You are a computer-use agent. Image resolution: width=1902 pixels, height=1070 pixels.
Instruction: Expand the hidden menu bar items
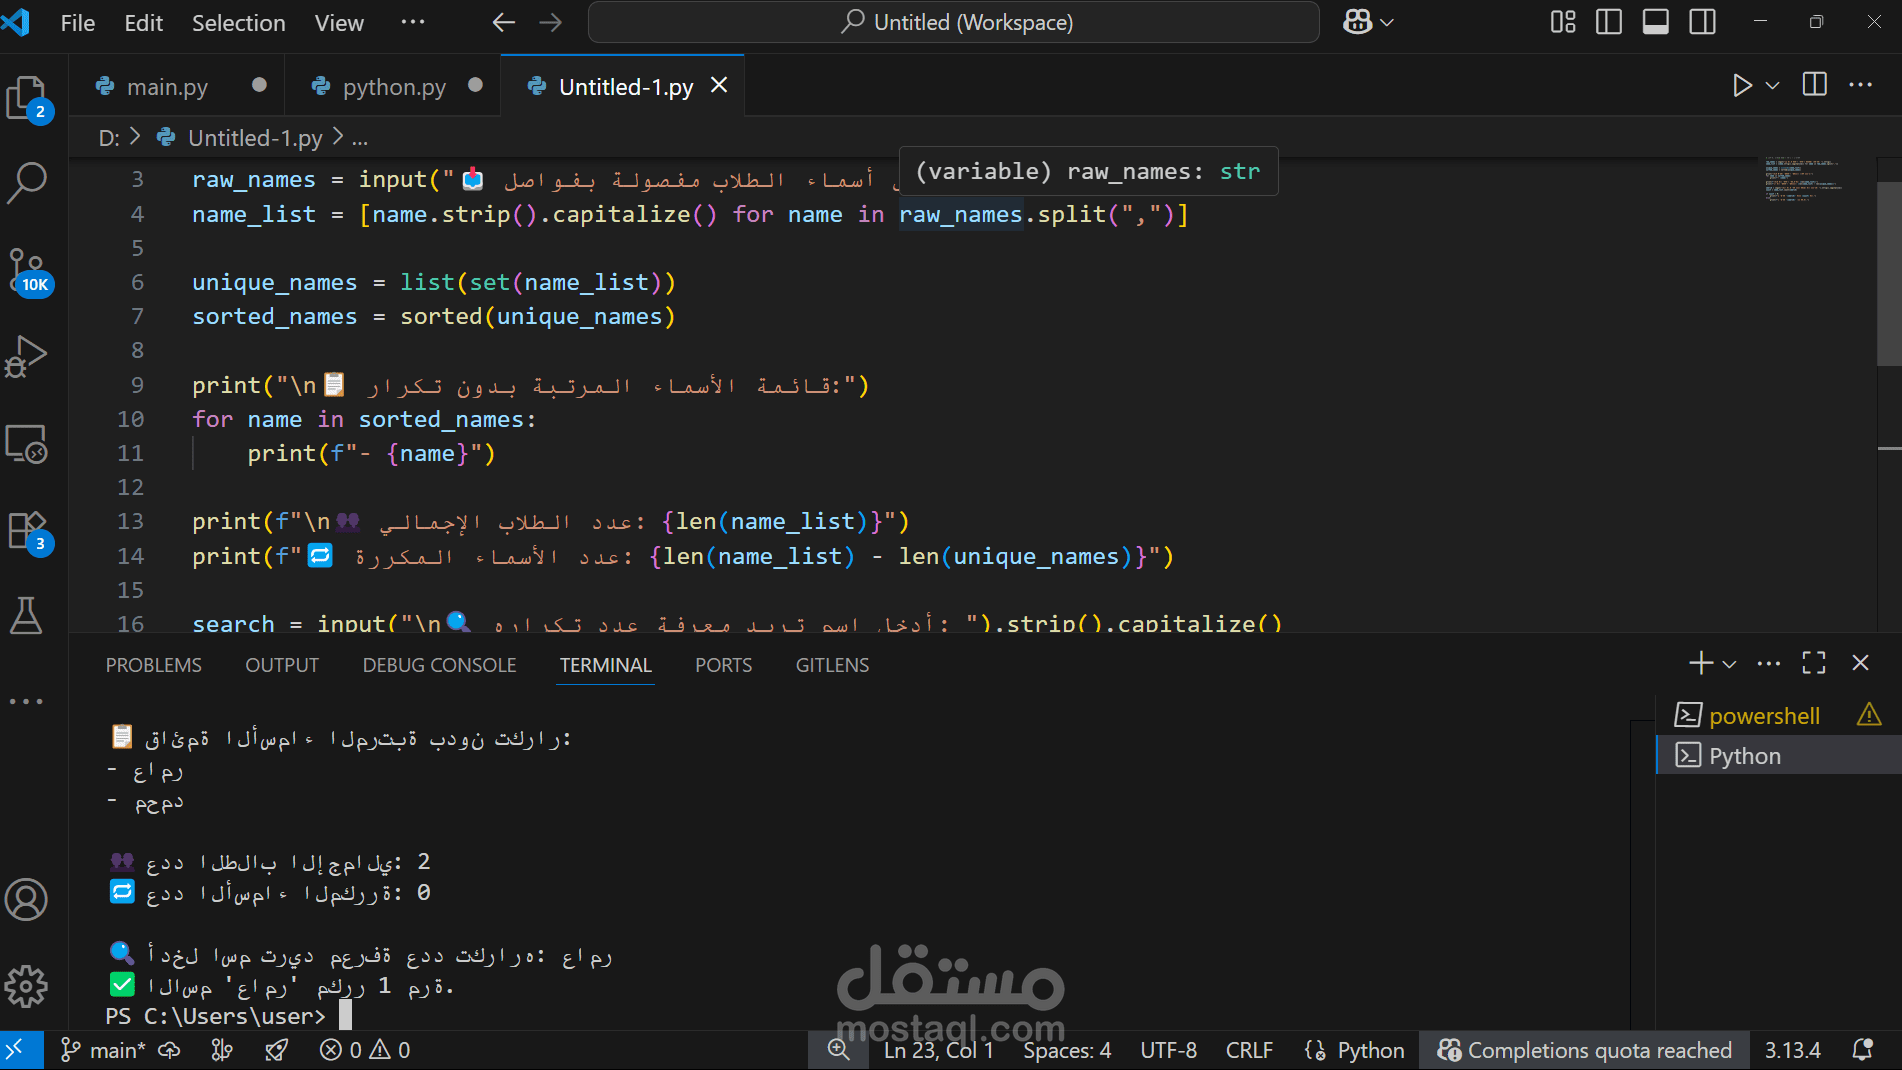click(412, 22)
